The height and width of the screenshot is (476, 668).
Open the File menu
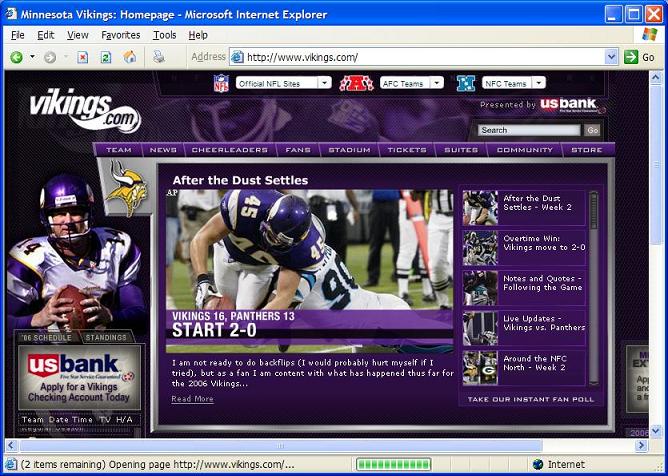(x=17, y=35)
